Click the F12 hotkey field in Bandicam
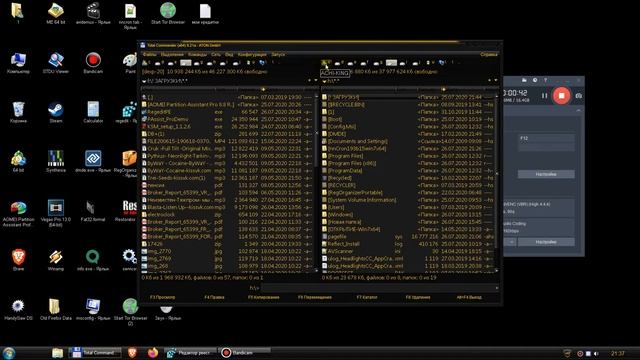The height and width of the screenshot is (360, 640). tap(546, 138)
